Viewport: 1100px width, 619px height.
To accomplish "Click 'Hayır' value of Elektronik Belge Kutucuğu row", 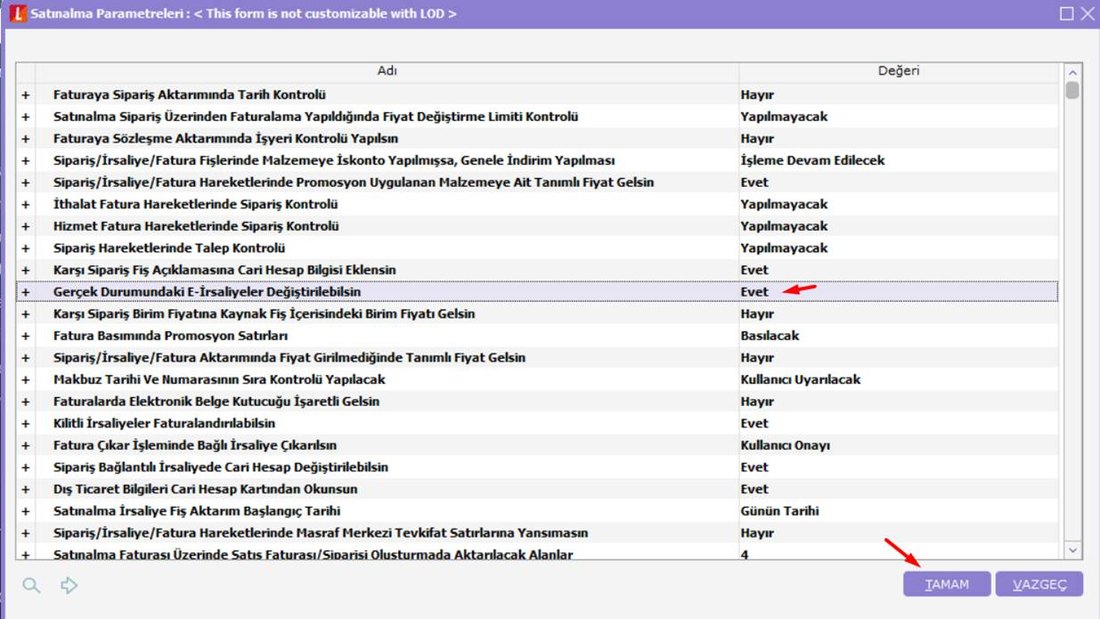I will click(x=757, y=401).
